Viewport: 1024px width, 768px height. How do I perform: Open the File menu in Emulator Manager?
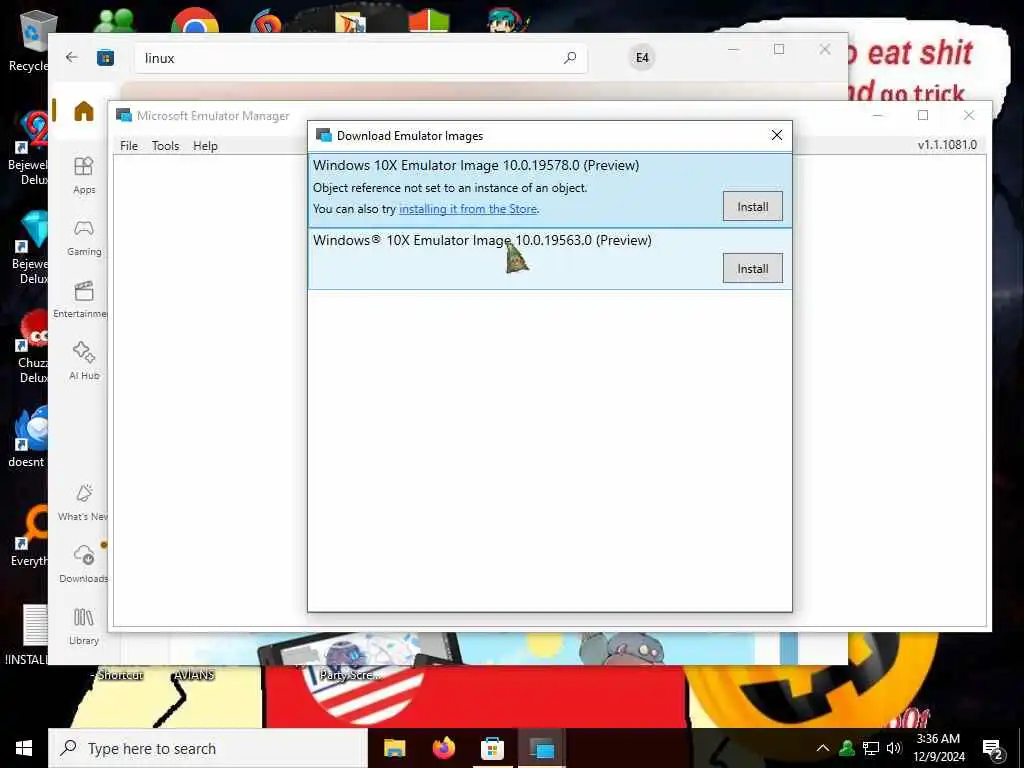click(129, 146)
